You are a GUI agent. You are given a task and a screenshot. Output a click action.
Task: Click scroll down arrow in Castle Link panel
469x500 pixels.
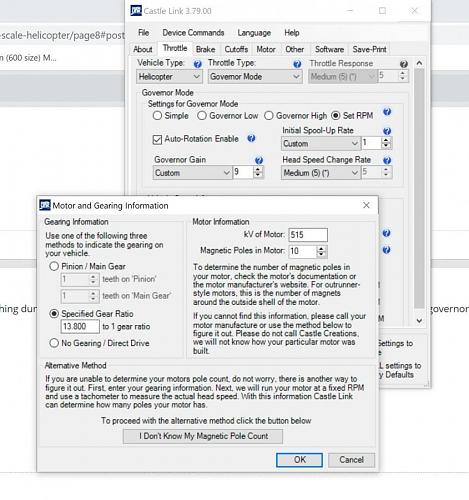(x=419, y=321)
